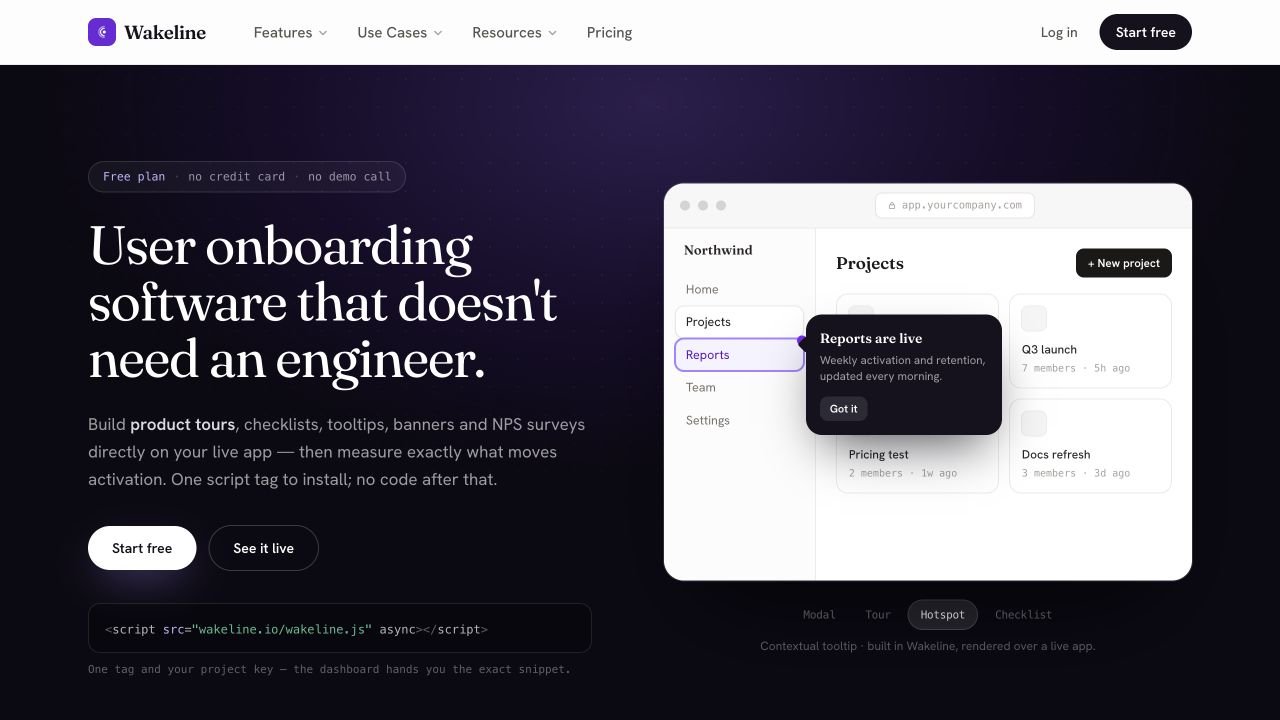Click the main hero headline
The width and height of the screenshot is (1280, 720).
(x=323, y=302)
